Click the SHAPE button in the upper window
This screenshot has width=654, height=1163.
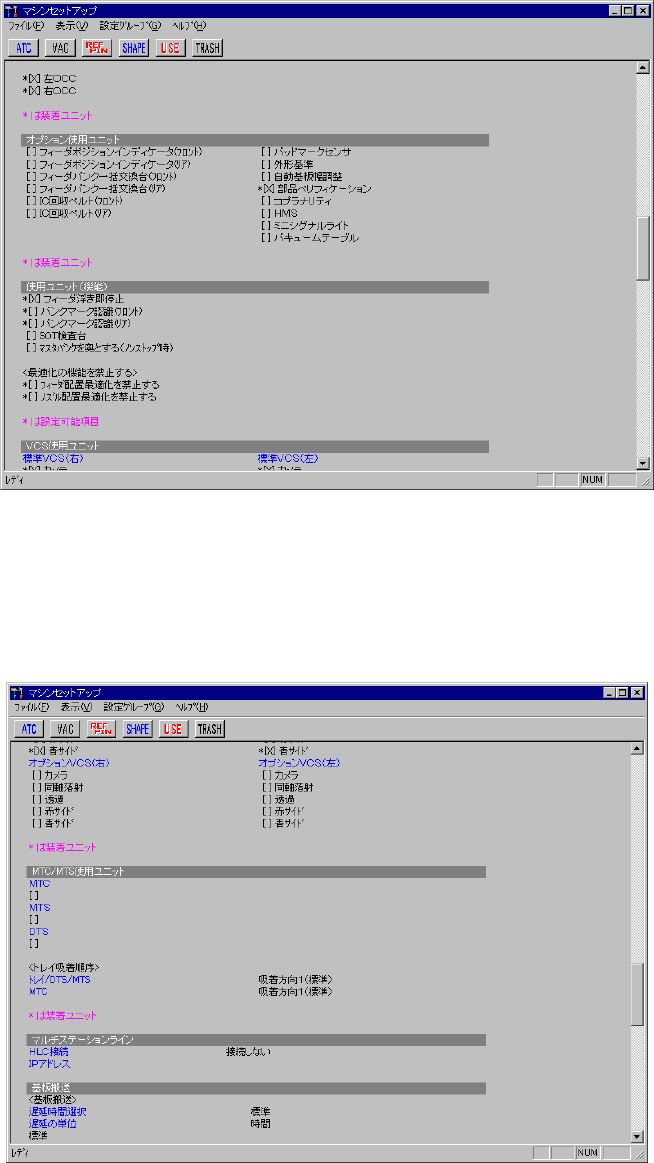click(x=133, y=48)
